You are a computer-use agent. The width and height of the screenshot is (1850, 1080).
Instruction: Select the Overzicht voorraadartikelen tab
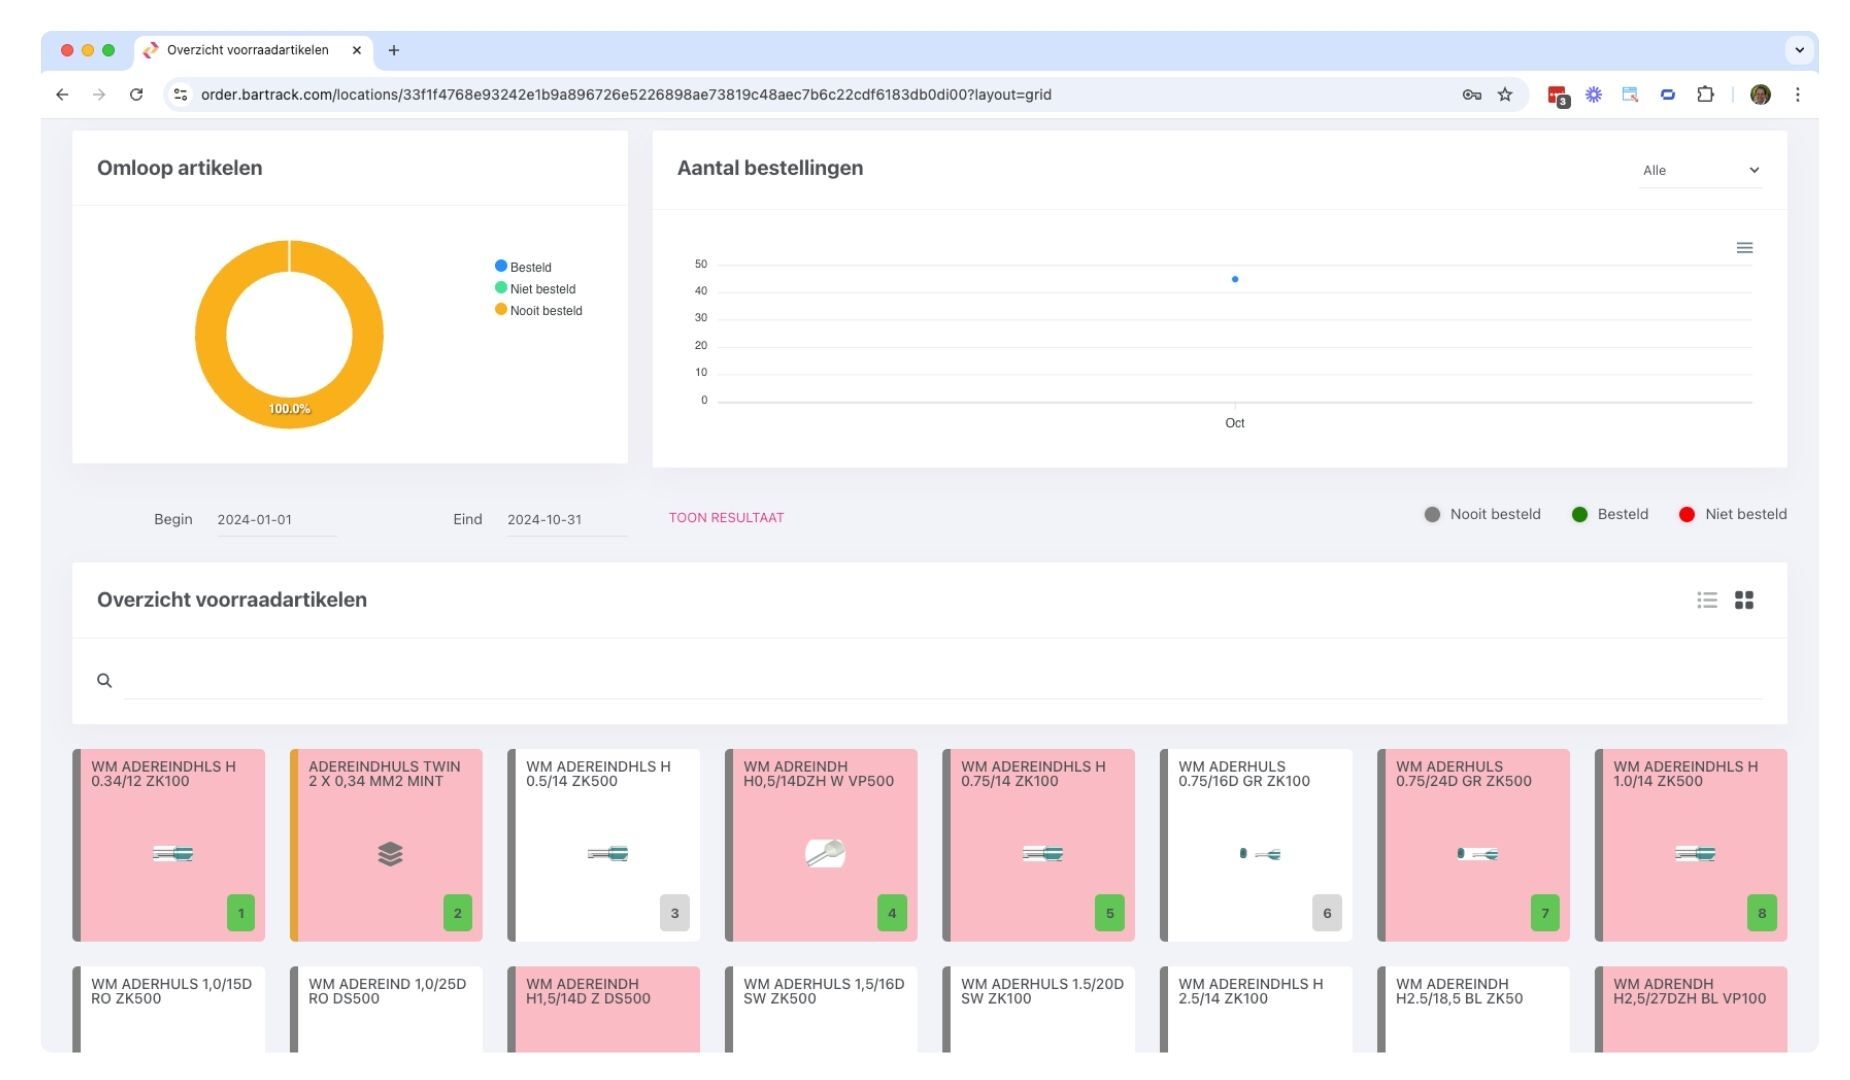(x=247, y=50)
